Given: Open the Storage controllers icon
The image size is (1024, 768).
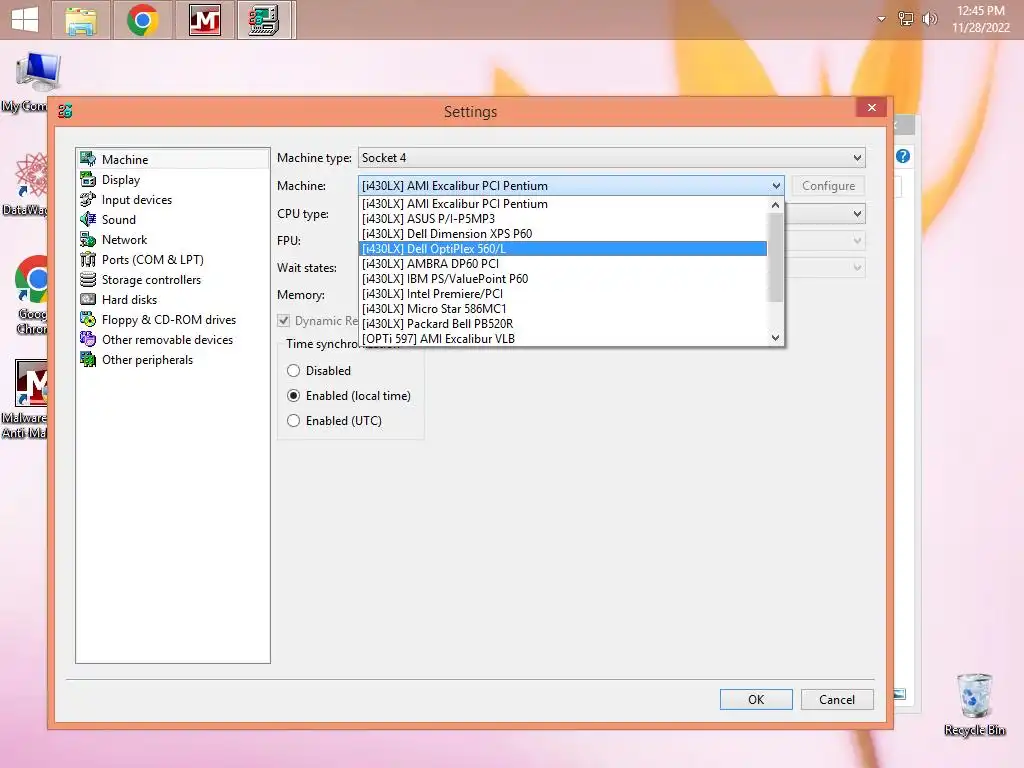Looking at the screenshot, I should click(x=88, y=280).
